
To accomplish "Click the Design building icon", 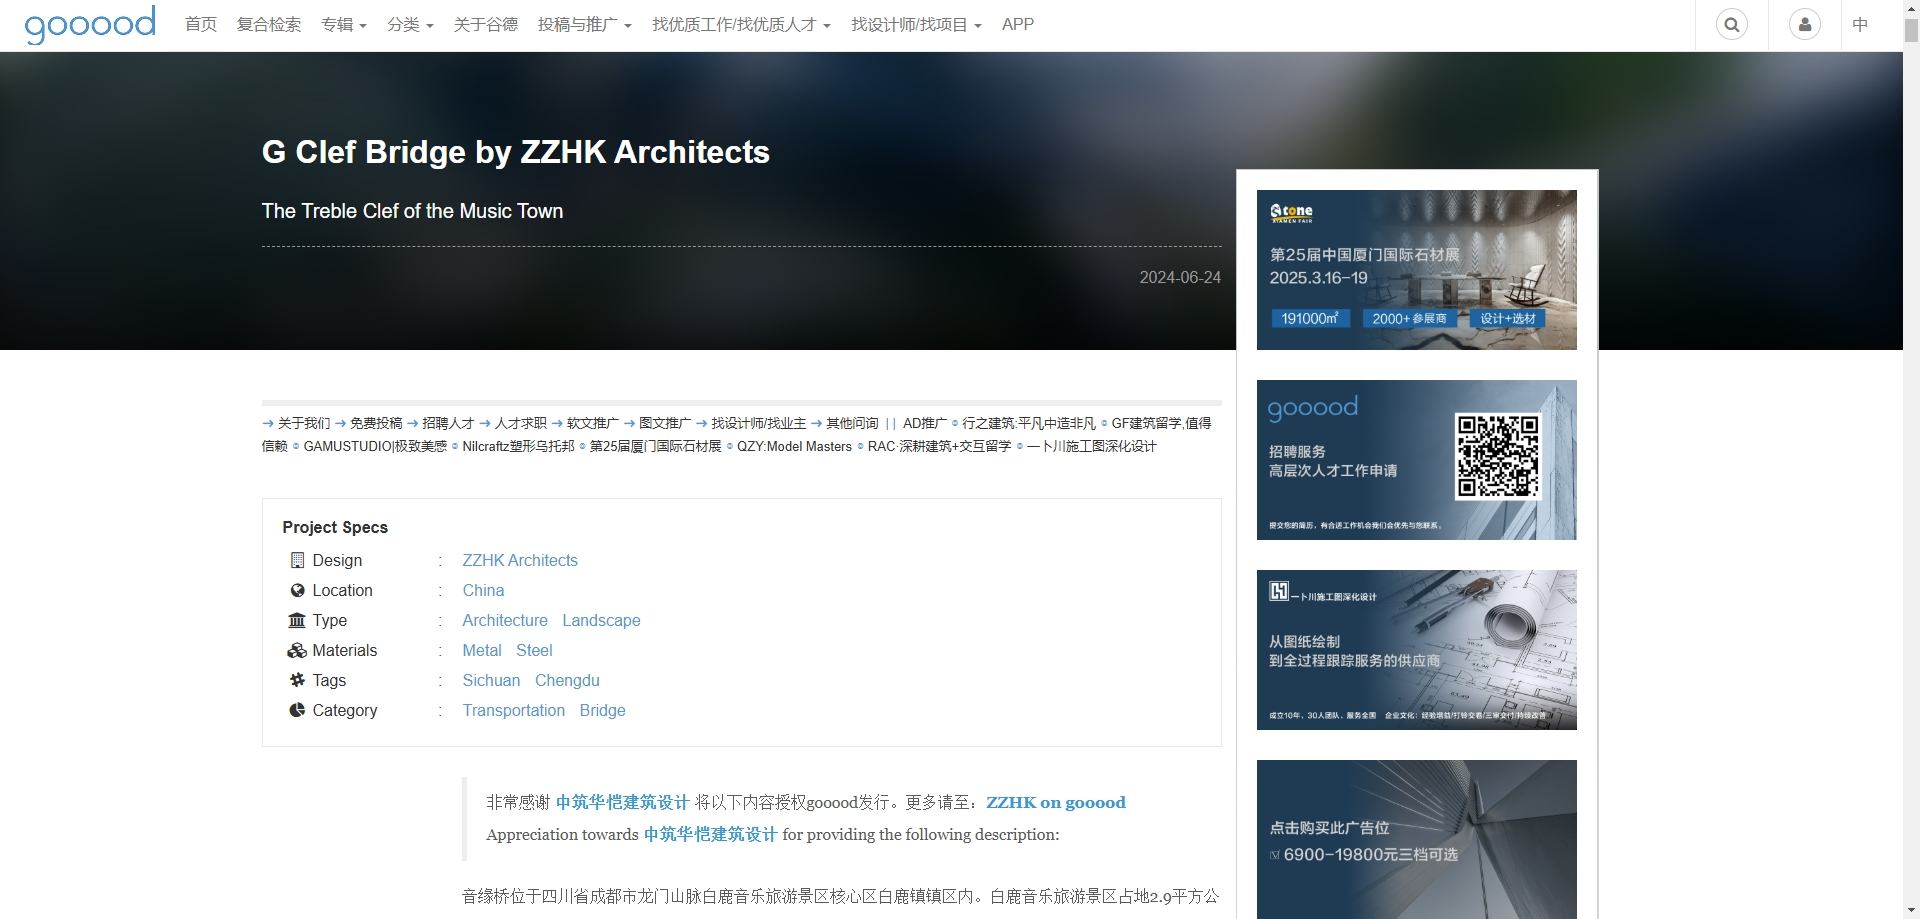I will pos(297,560).
